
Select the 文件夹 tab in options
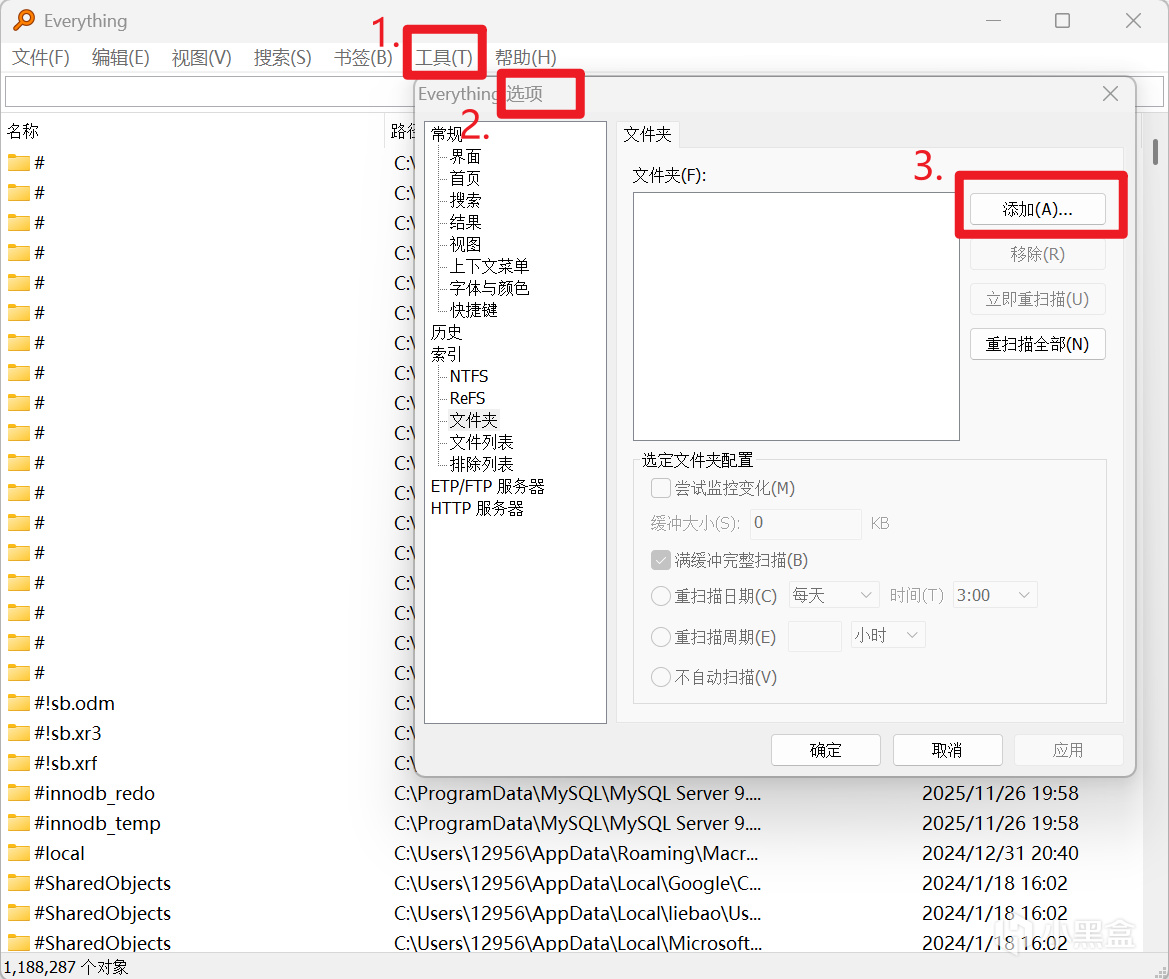(647, 134)
